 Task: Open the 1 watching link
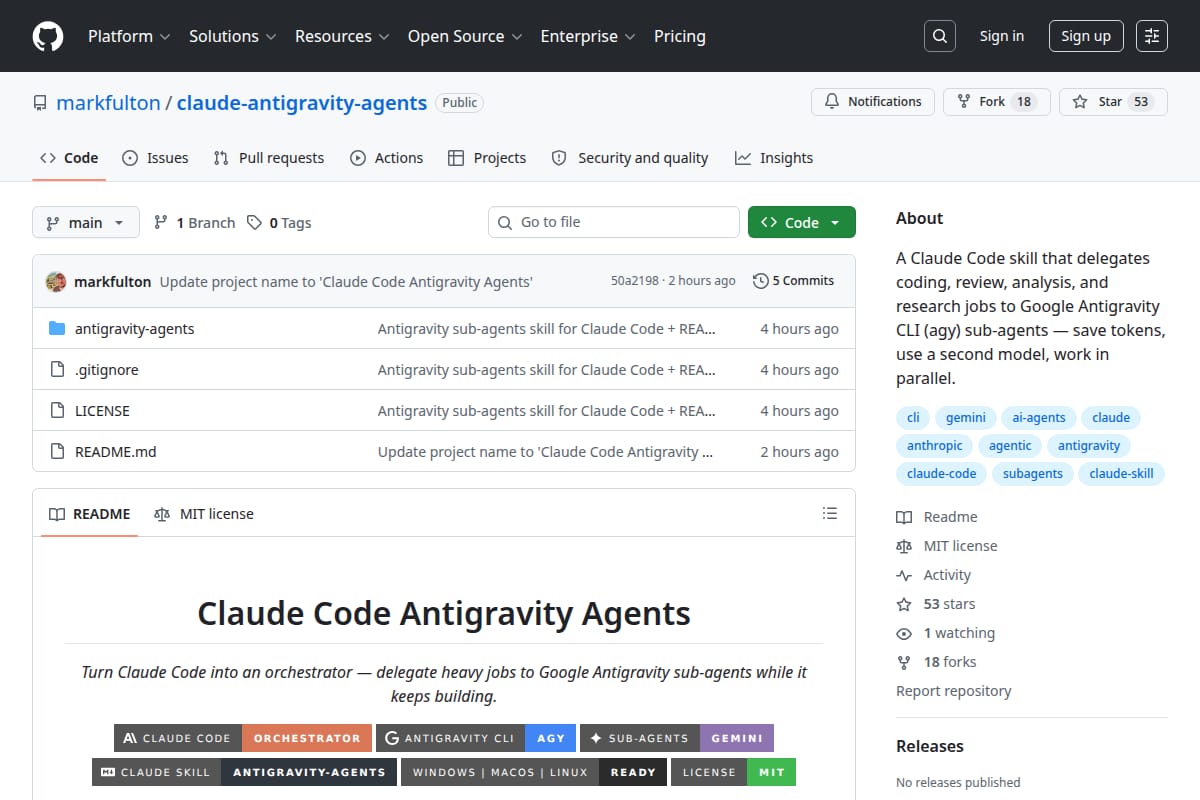[946, 633]
